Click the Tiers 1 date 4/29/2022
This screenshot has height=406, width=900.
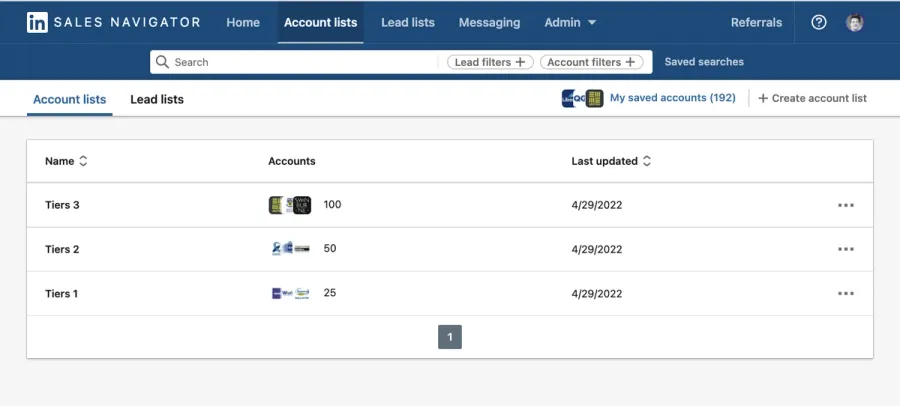597,293
